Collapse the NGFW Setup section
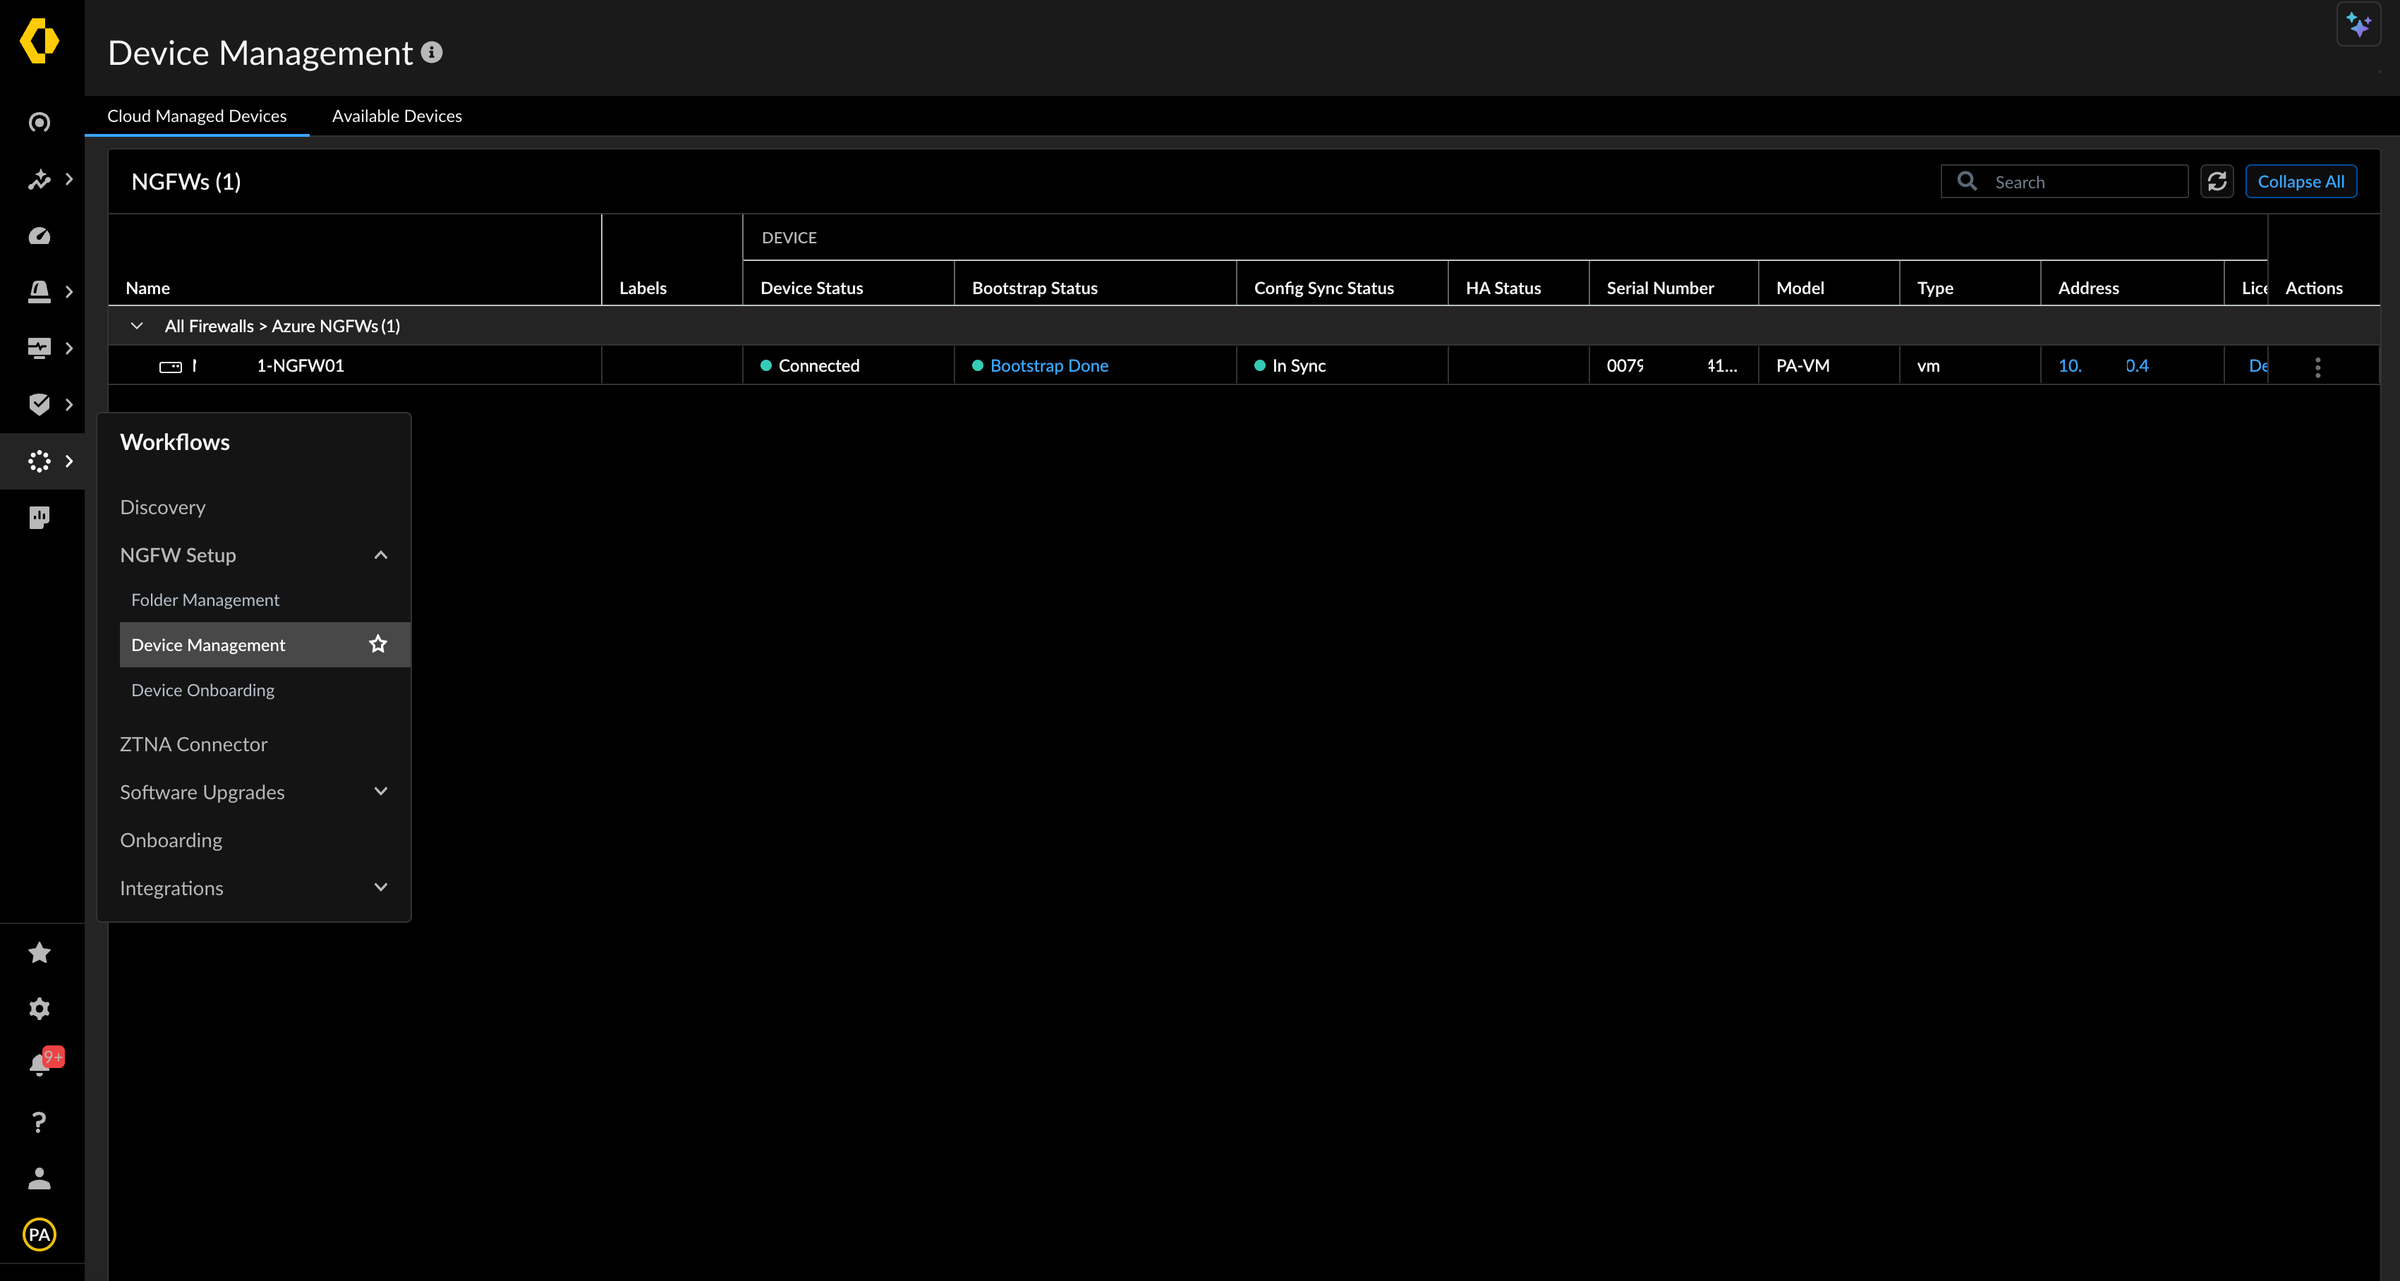Image resolution: width=2400 pixels, height=1281 pixels. (380, 555)
